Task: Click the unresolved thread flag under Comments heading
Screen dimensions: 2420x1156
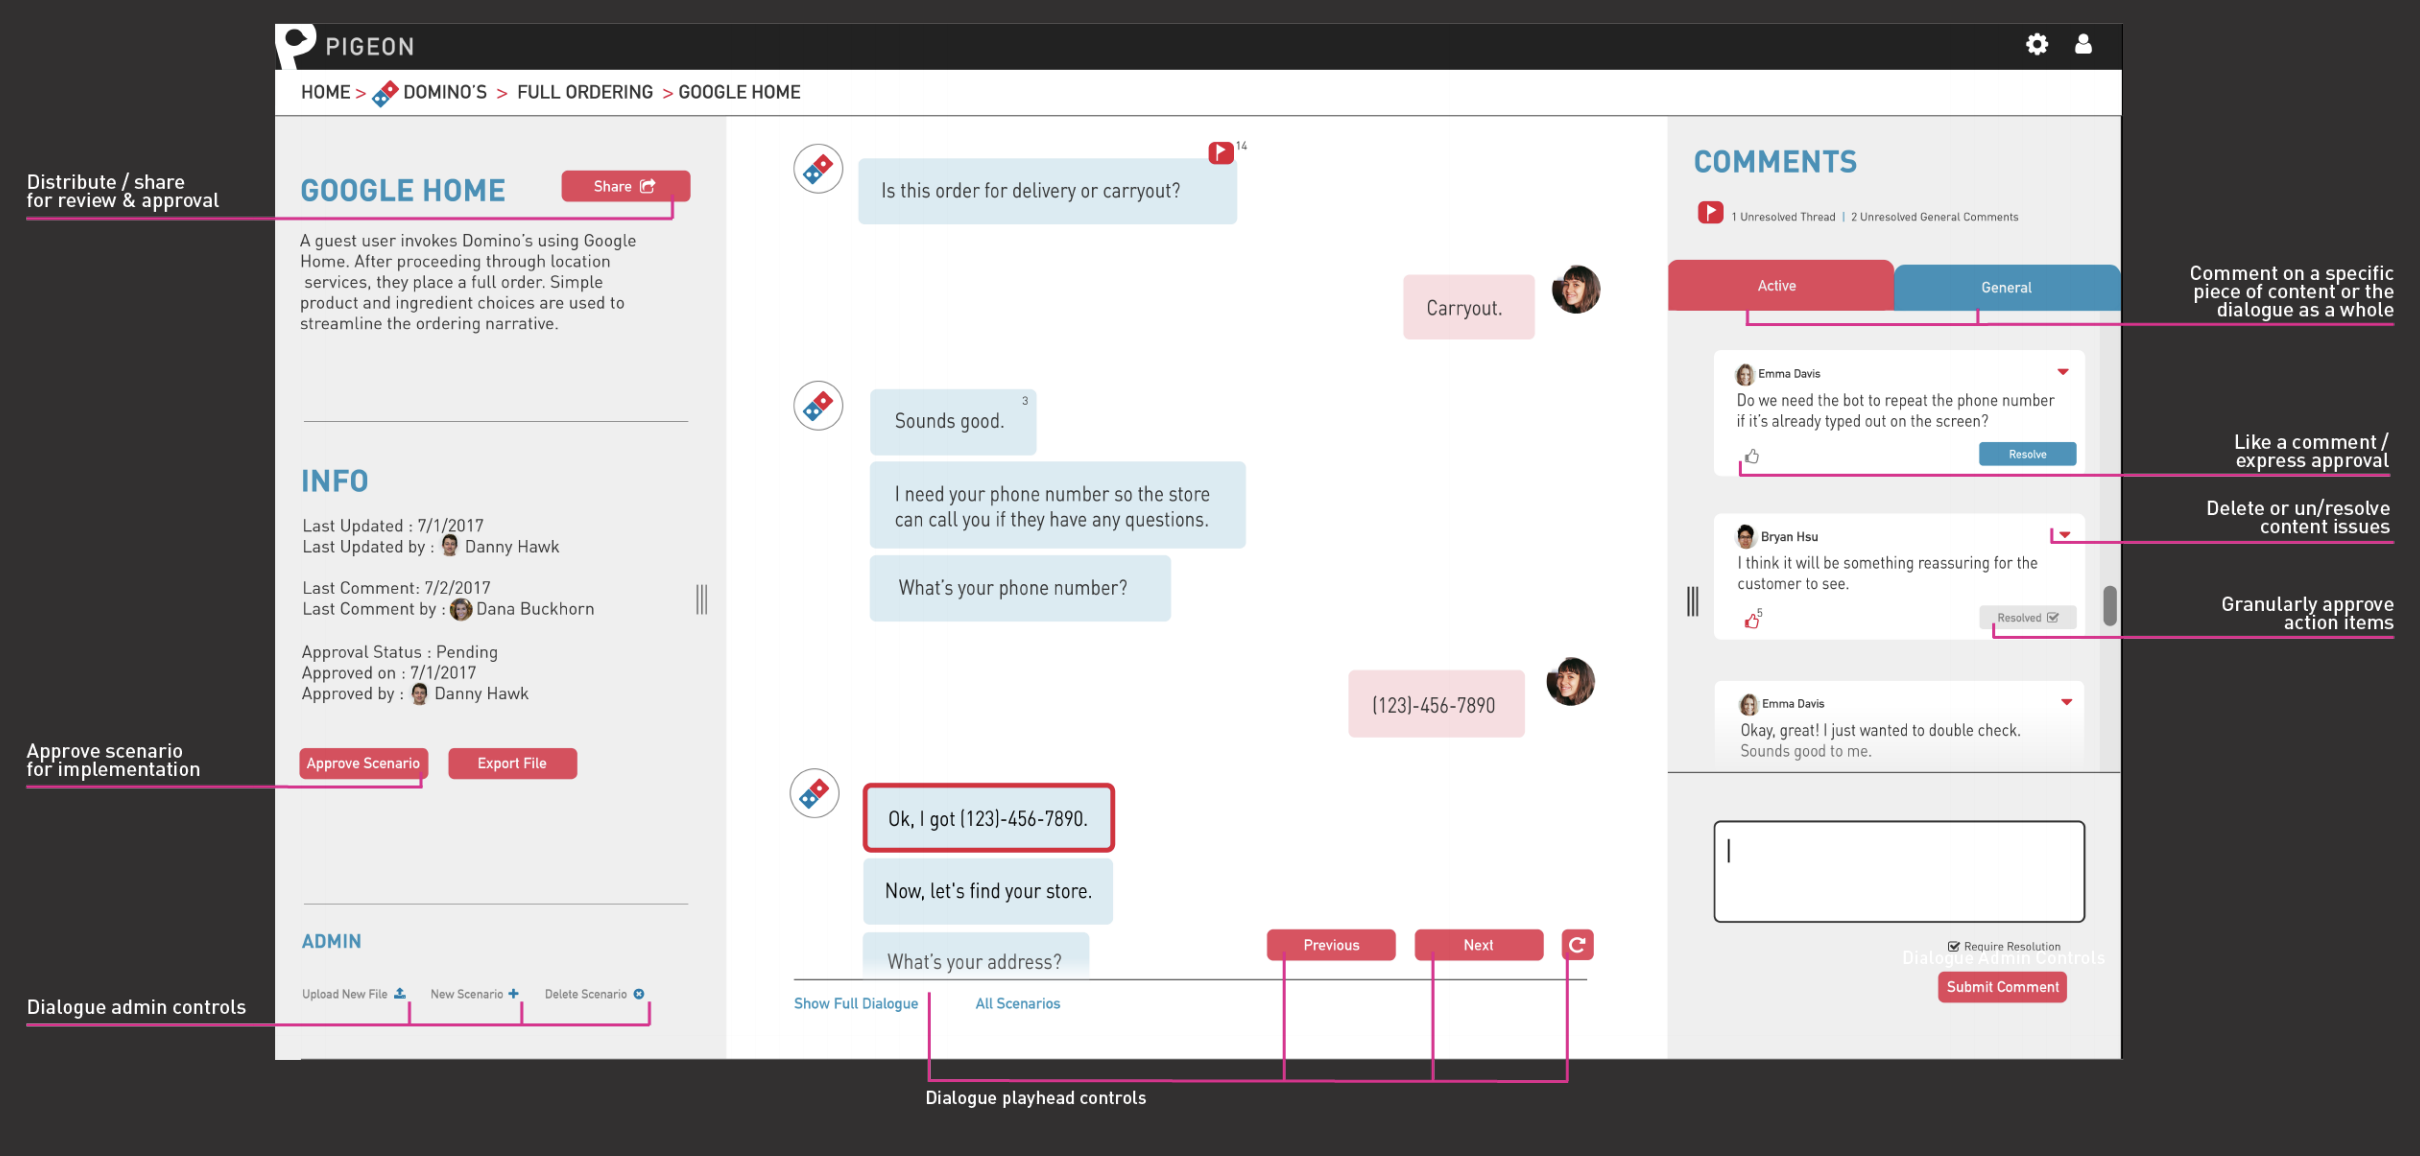Action: (1710, 213)
